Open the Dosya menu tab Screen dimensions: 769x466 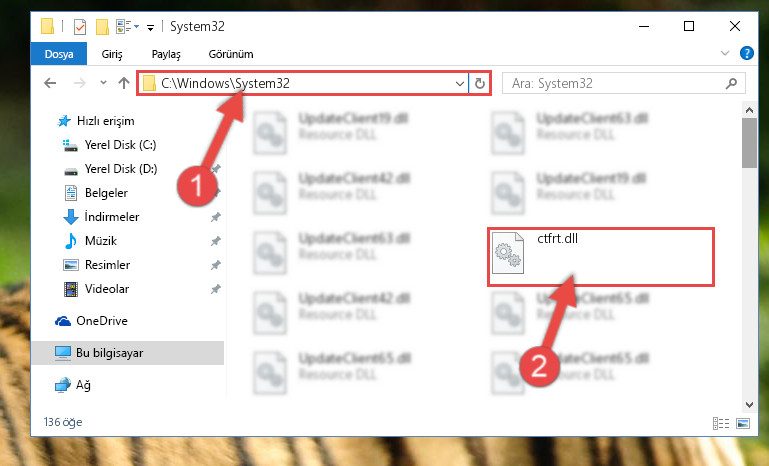coord(59,54)
